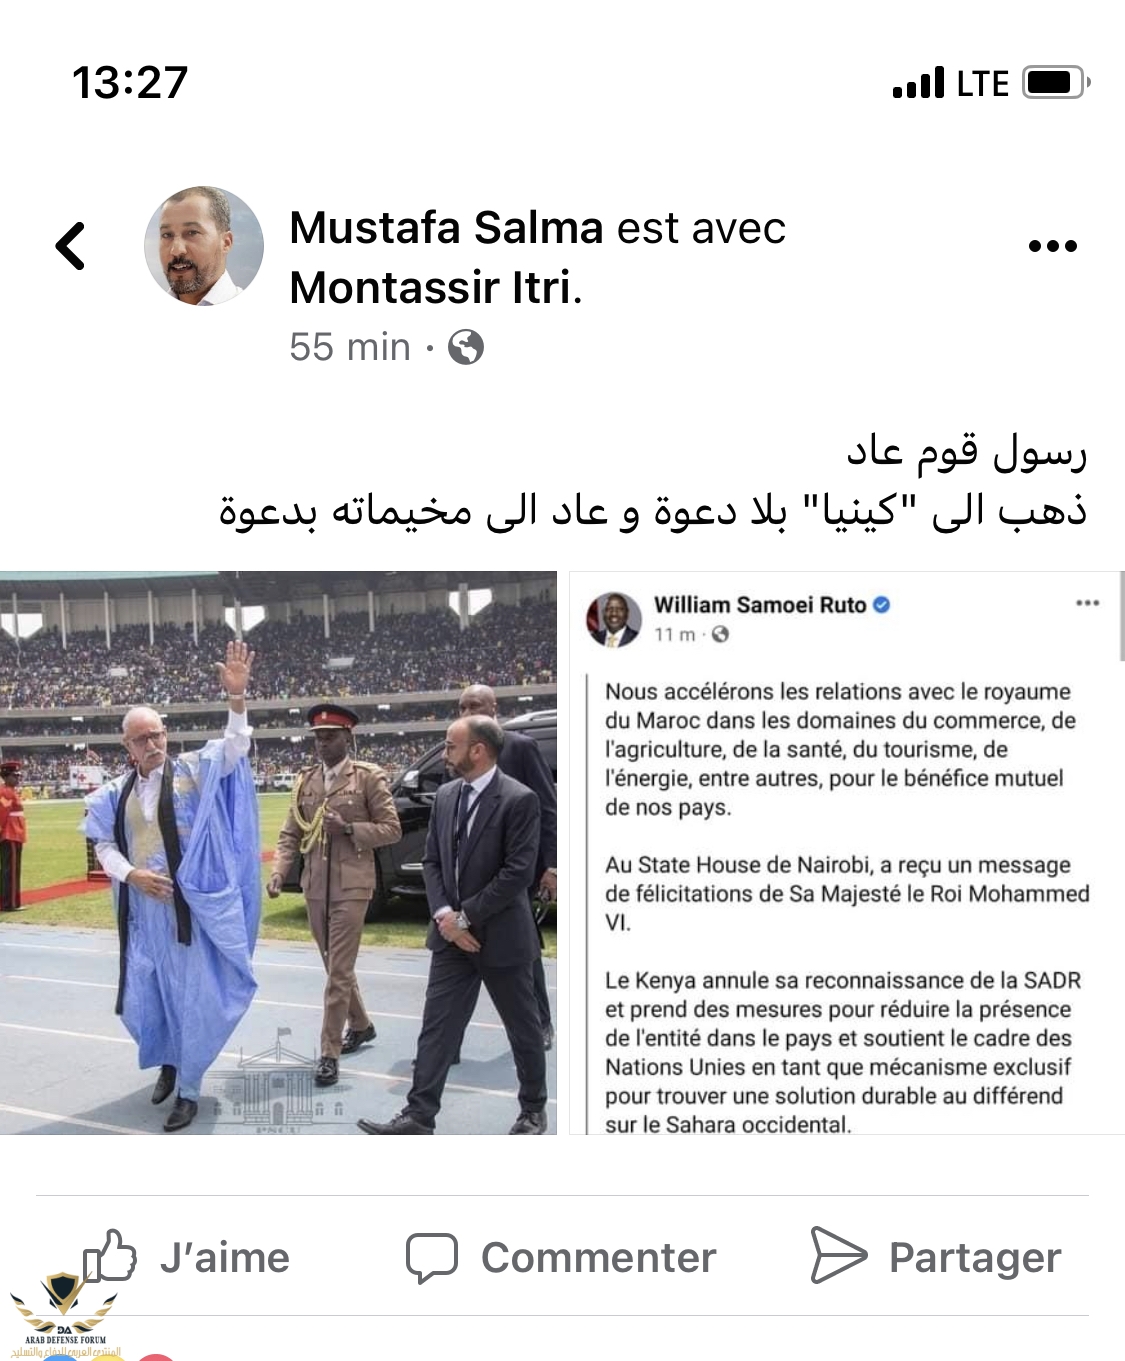Tap the Partager button label

tap(975, 1258)
